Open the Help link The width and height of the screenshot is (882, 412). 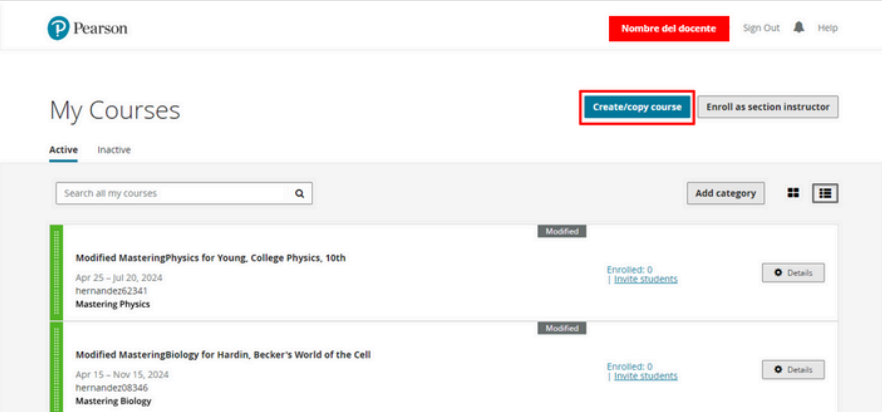(x=827, y=28)
